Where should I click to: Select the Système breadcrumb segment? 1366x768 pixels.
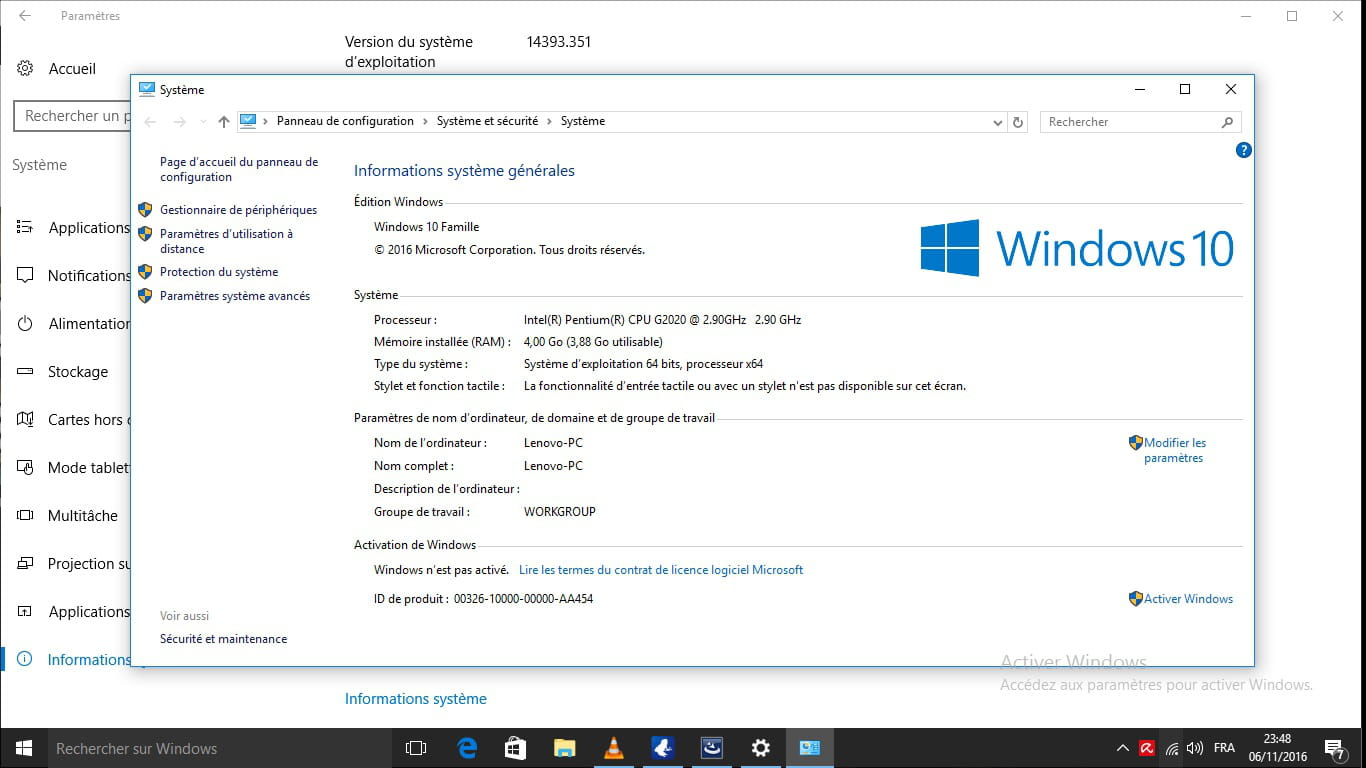click(582, 121)
